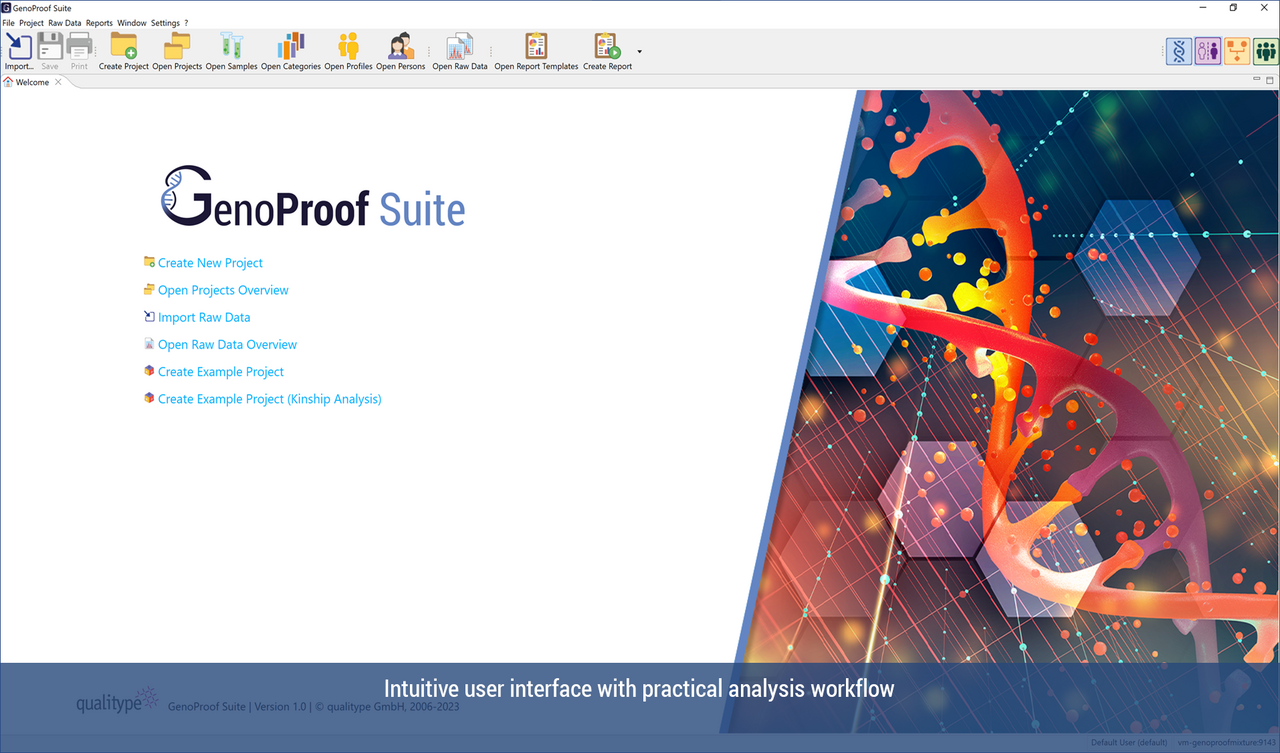Open the File menu
1280x753 pixels.
click(9, 22)
